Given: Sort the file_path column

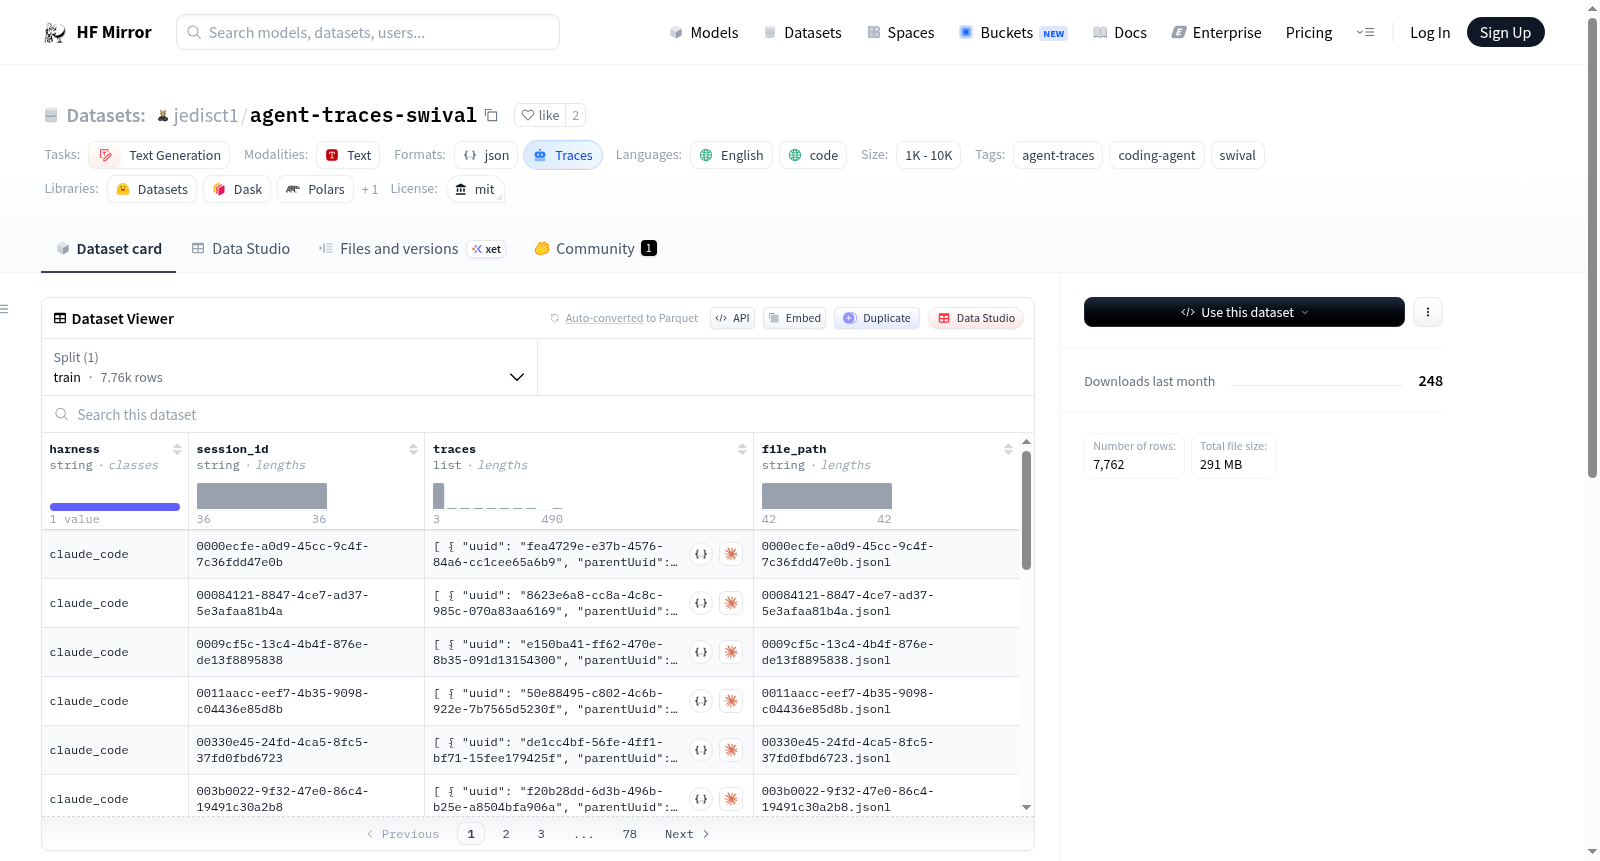Looking at the screenshot, I should click(1008, 449).
